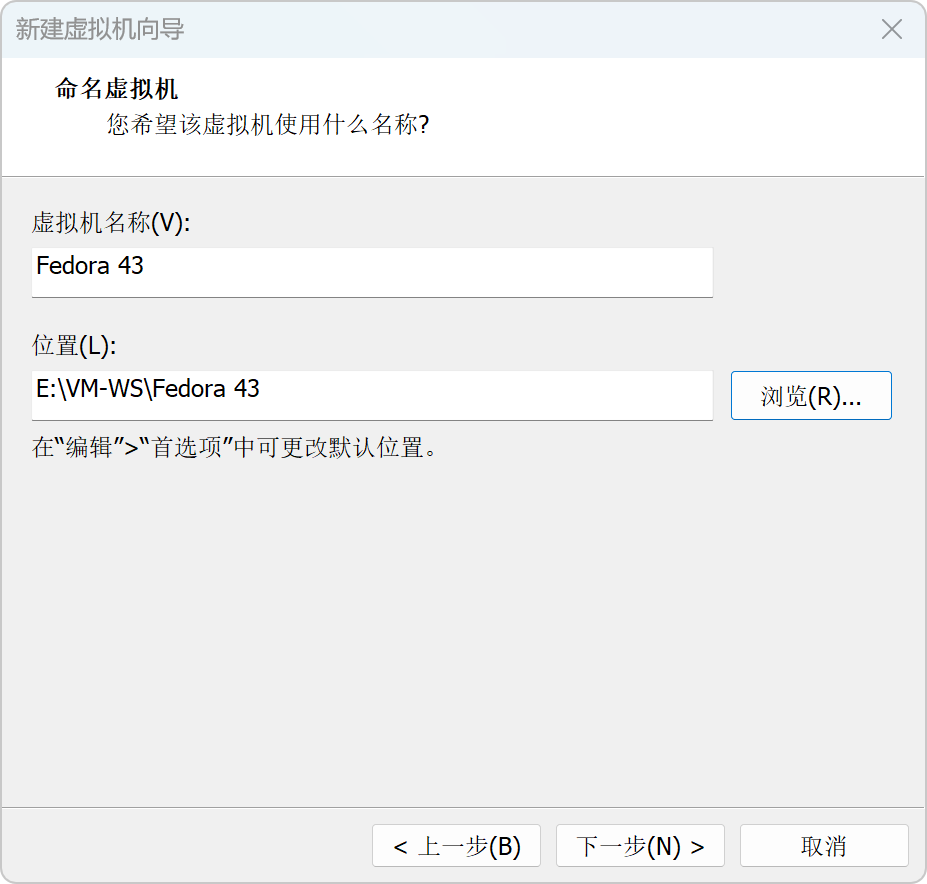
Task: Close the 新建虚拟机向导 window
Action: click(892, 29)
